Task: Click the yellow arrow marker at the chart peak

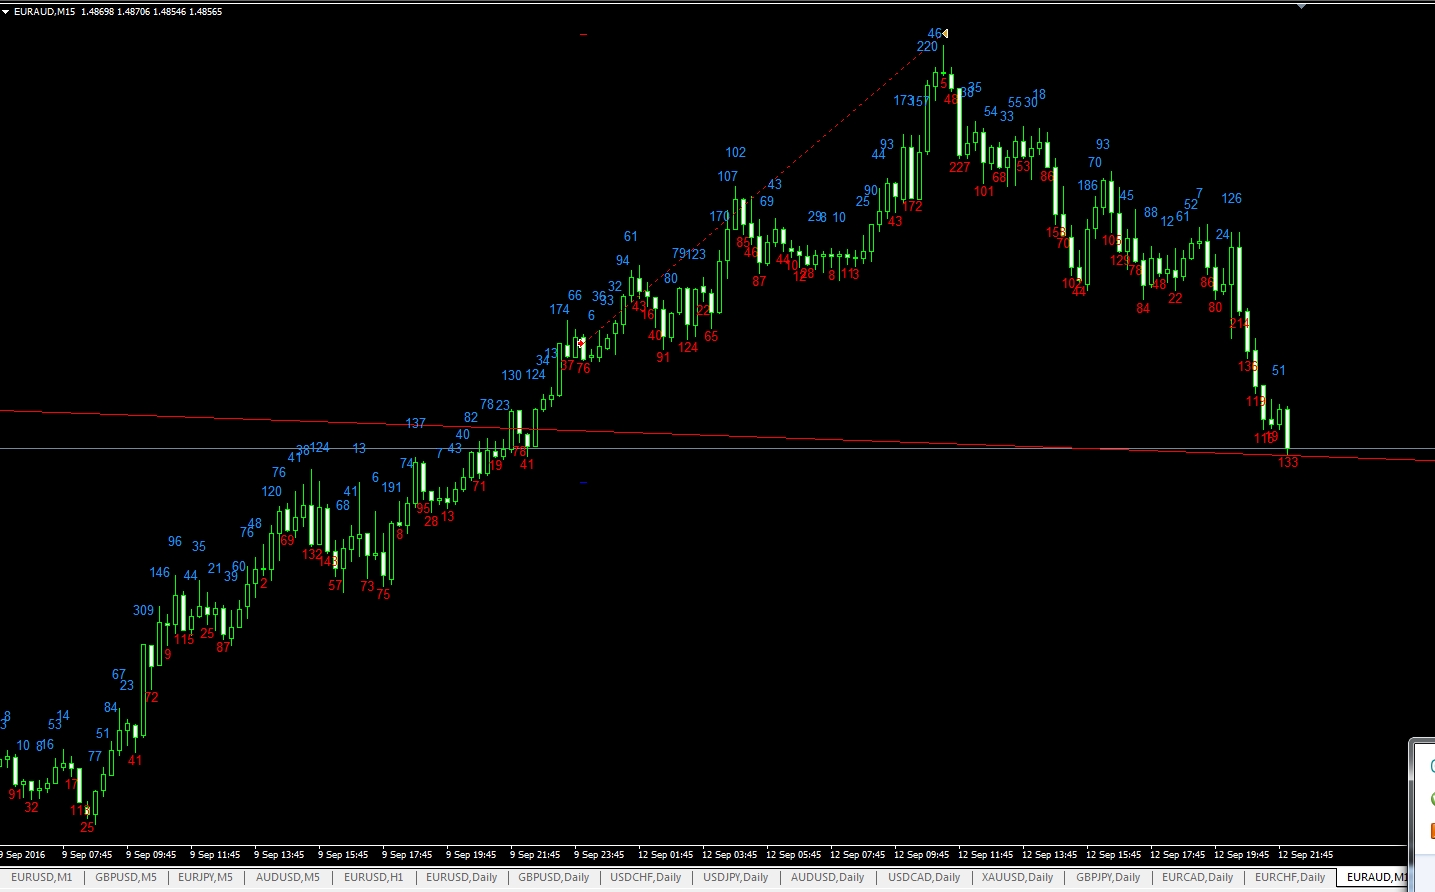Action: click(x=945, y=34)
